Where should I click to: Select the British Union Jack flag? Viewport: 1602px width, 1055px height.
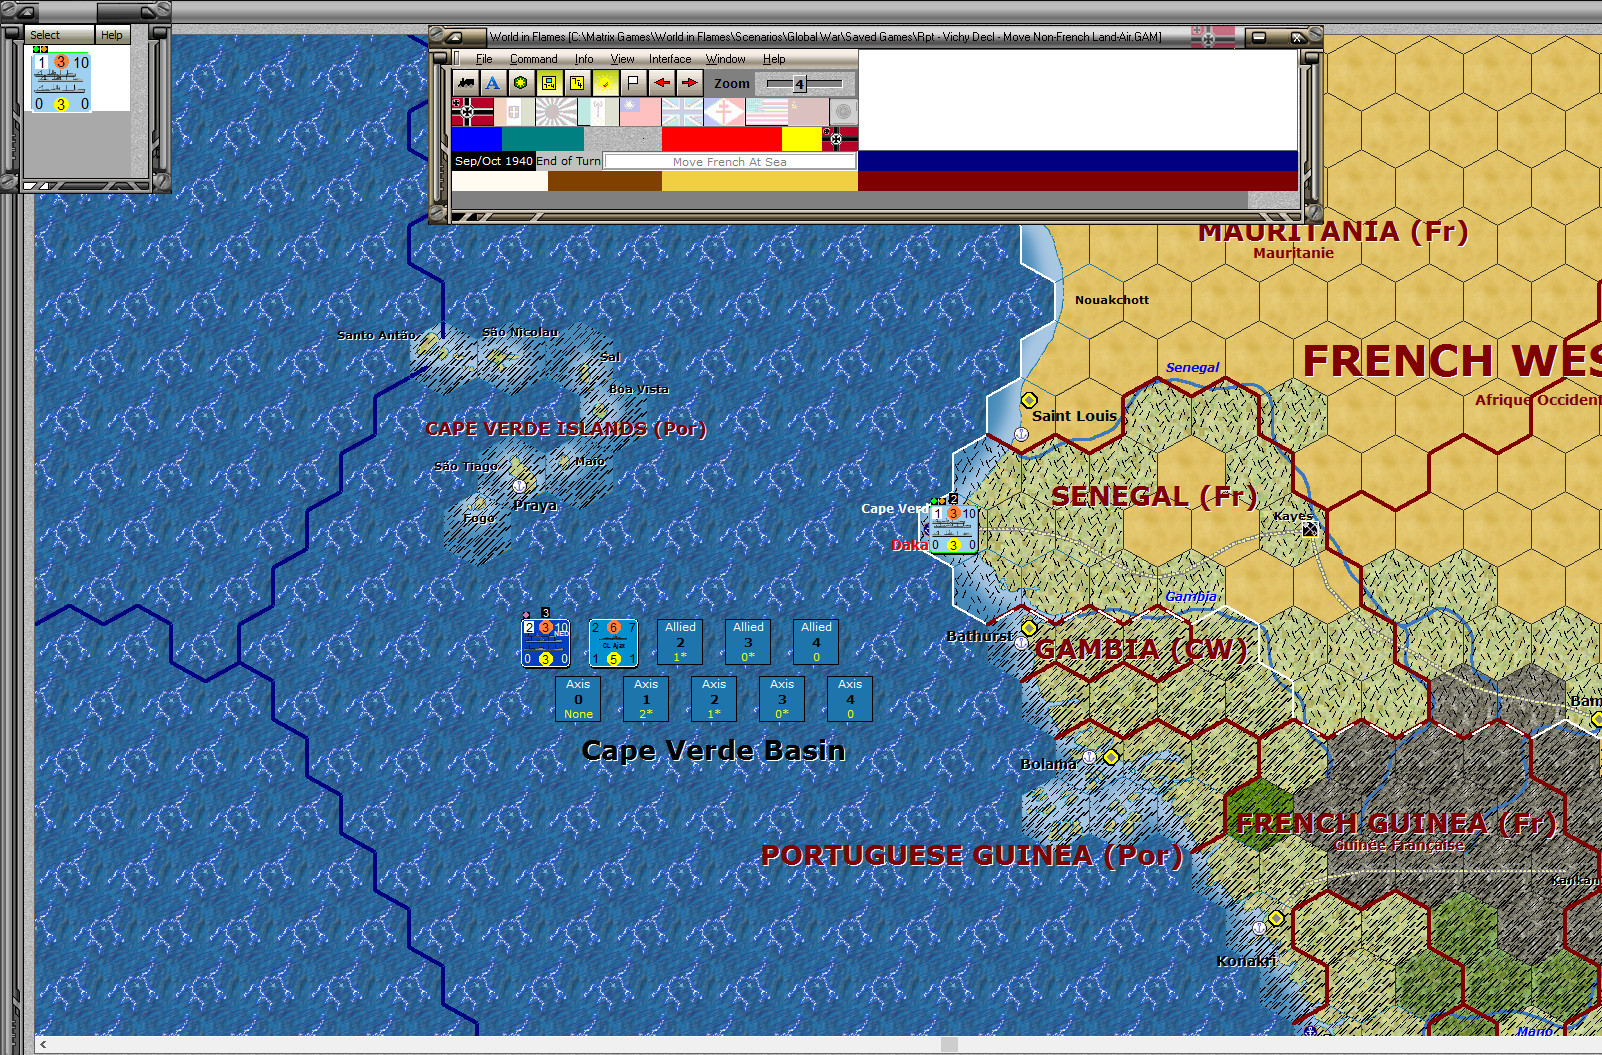[x=682, y=112]
